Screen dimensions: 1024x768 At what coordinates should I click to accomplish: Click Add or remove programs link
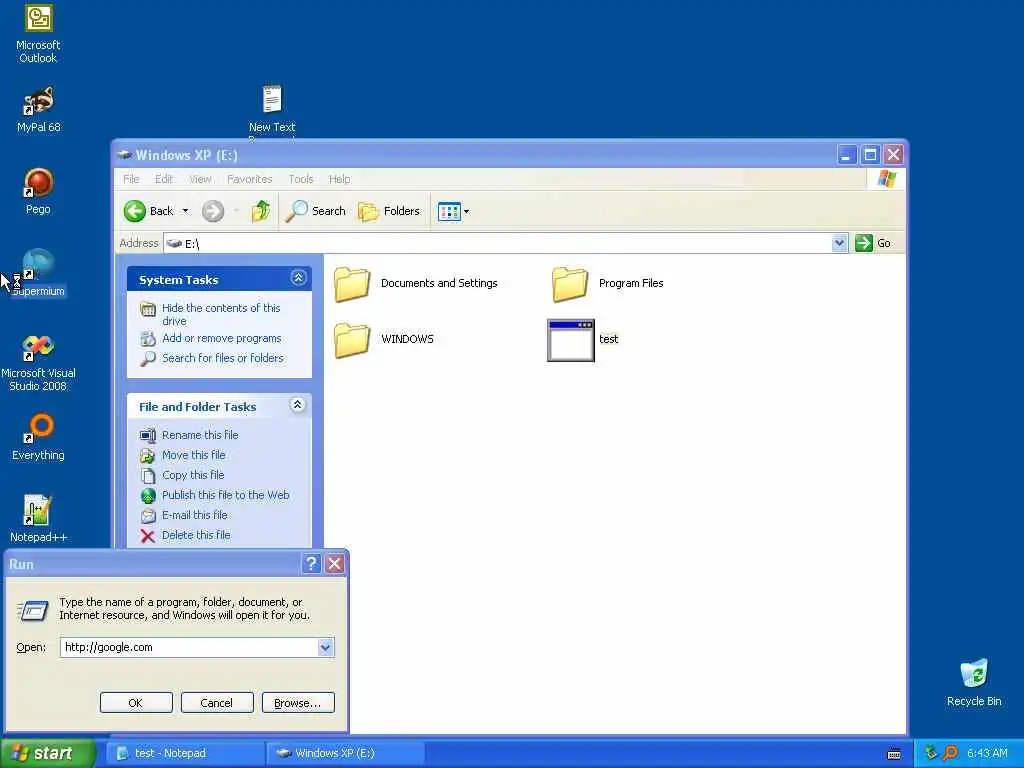[x=221, y=338]
